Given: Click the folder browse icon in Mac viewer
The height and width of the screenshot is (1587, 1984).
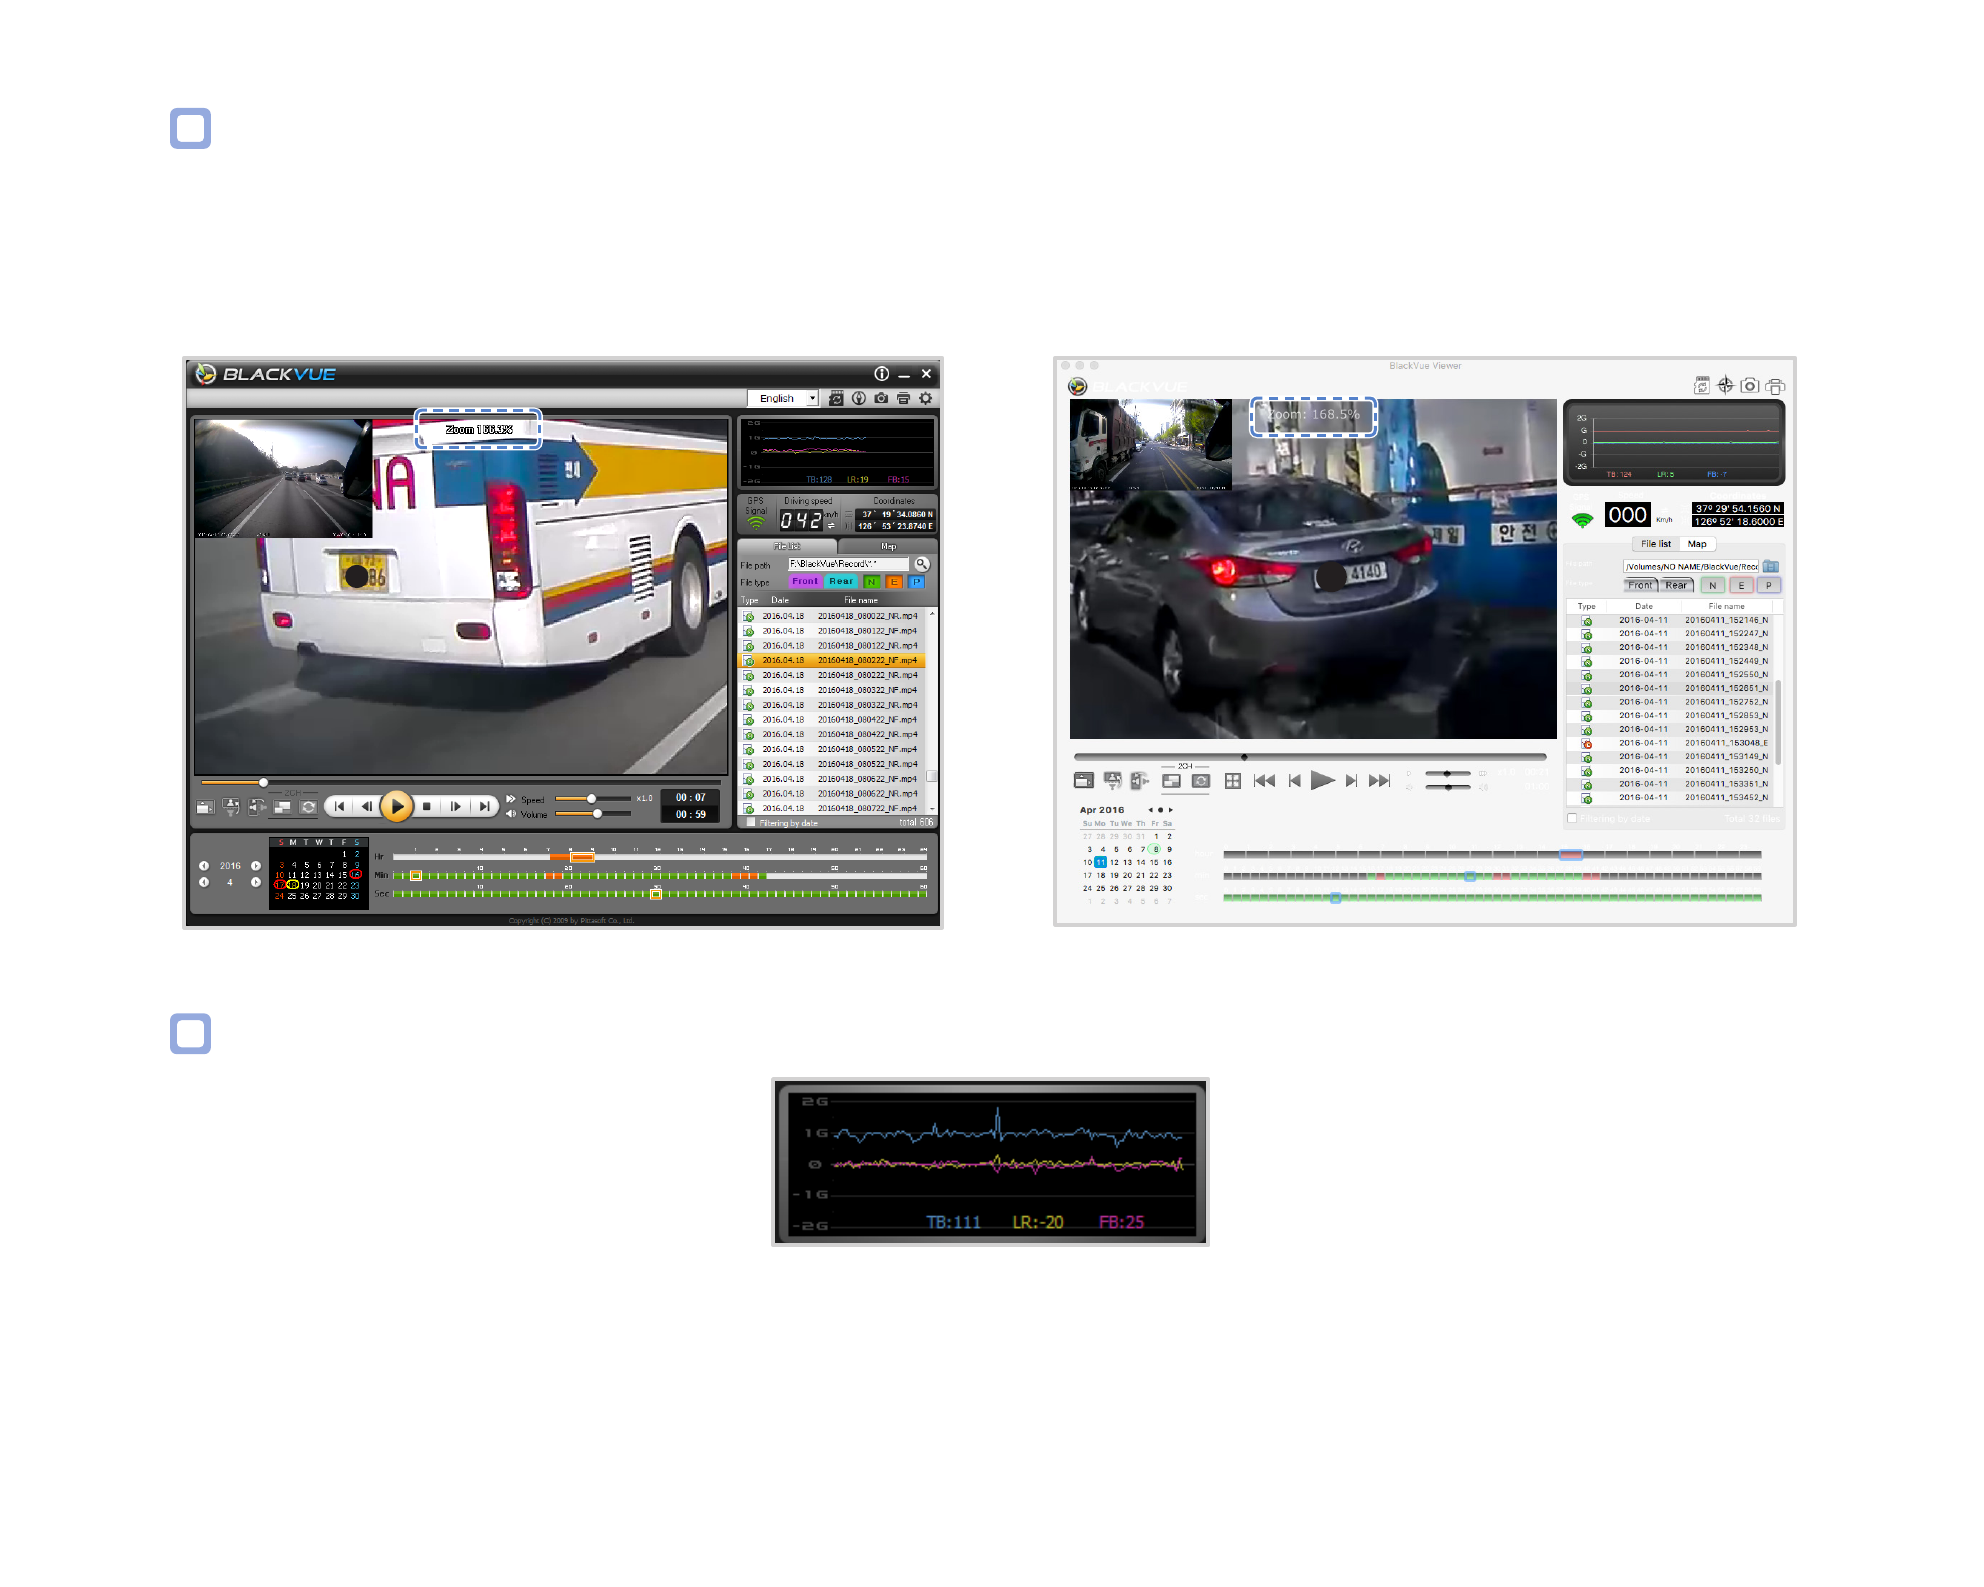Looking at the screenshot, I should (x=1771, y=566).
